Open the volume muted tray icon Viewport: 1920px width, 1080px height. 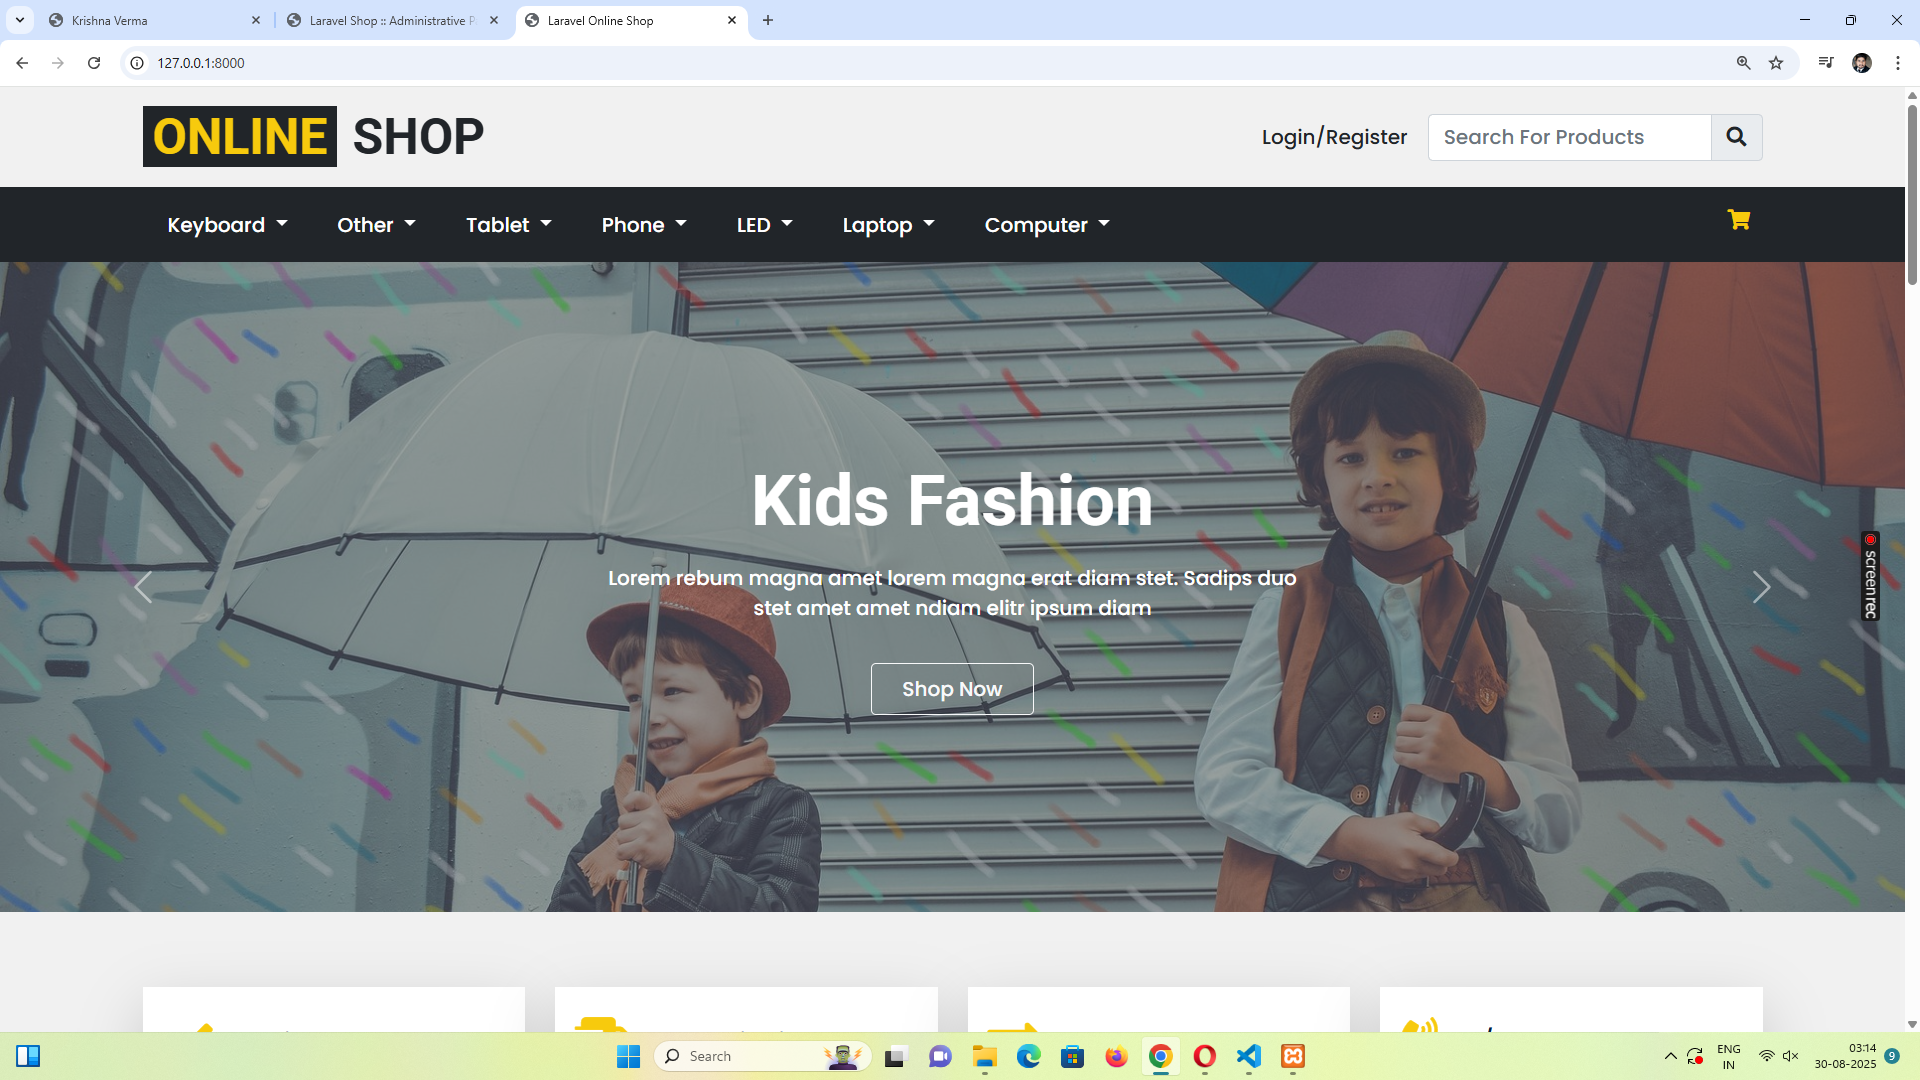pos(1791,1056)
